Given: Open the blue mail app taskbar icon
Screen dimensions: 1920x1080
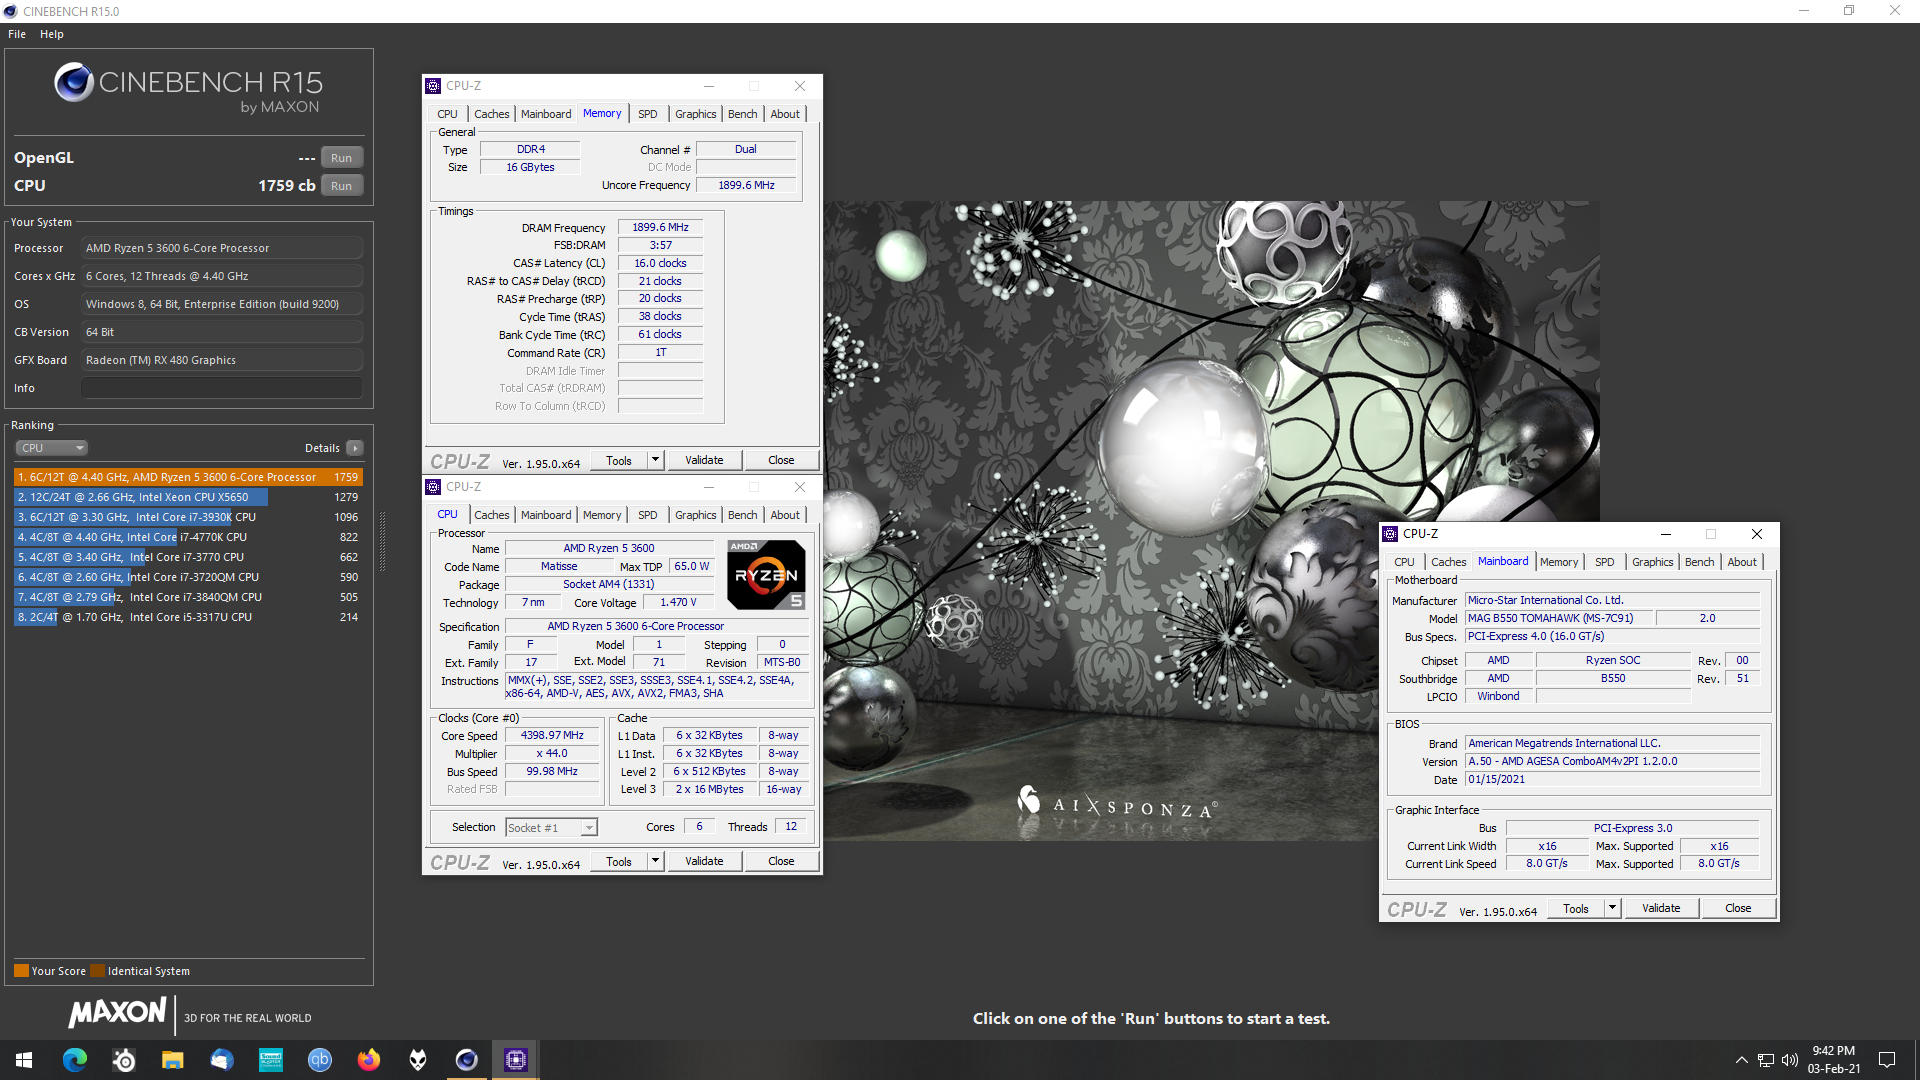Looking at the screenshot, I should (x=222, y=1060).
